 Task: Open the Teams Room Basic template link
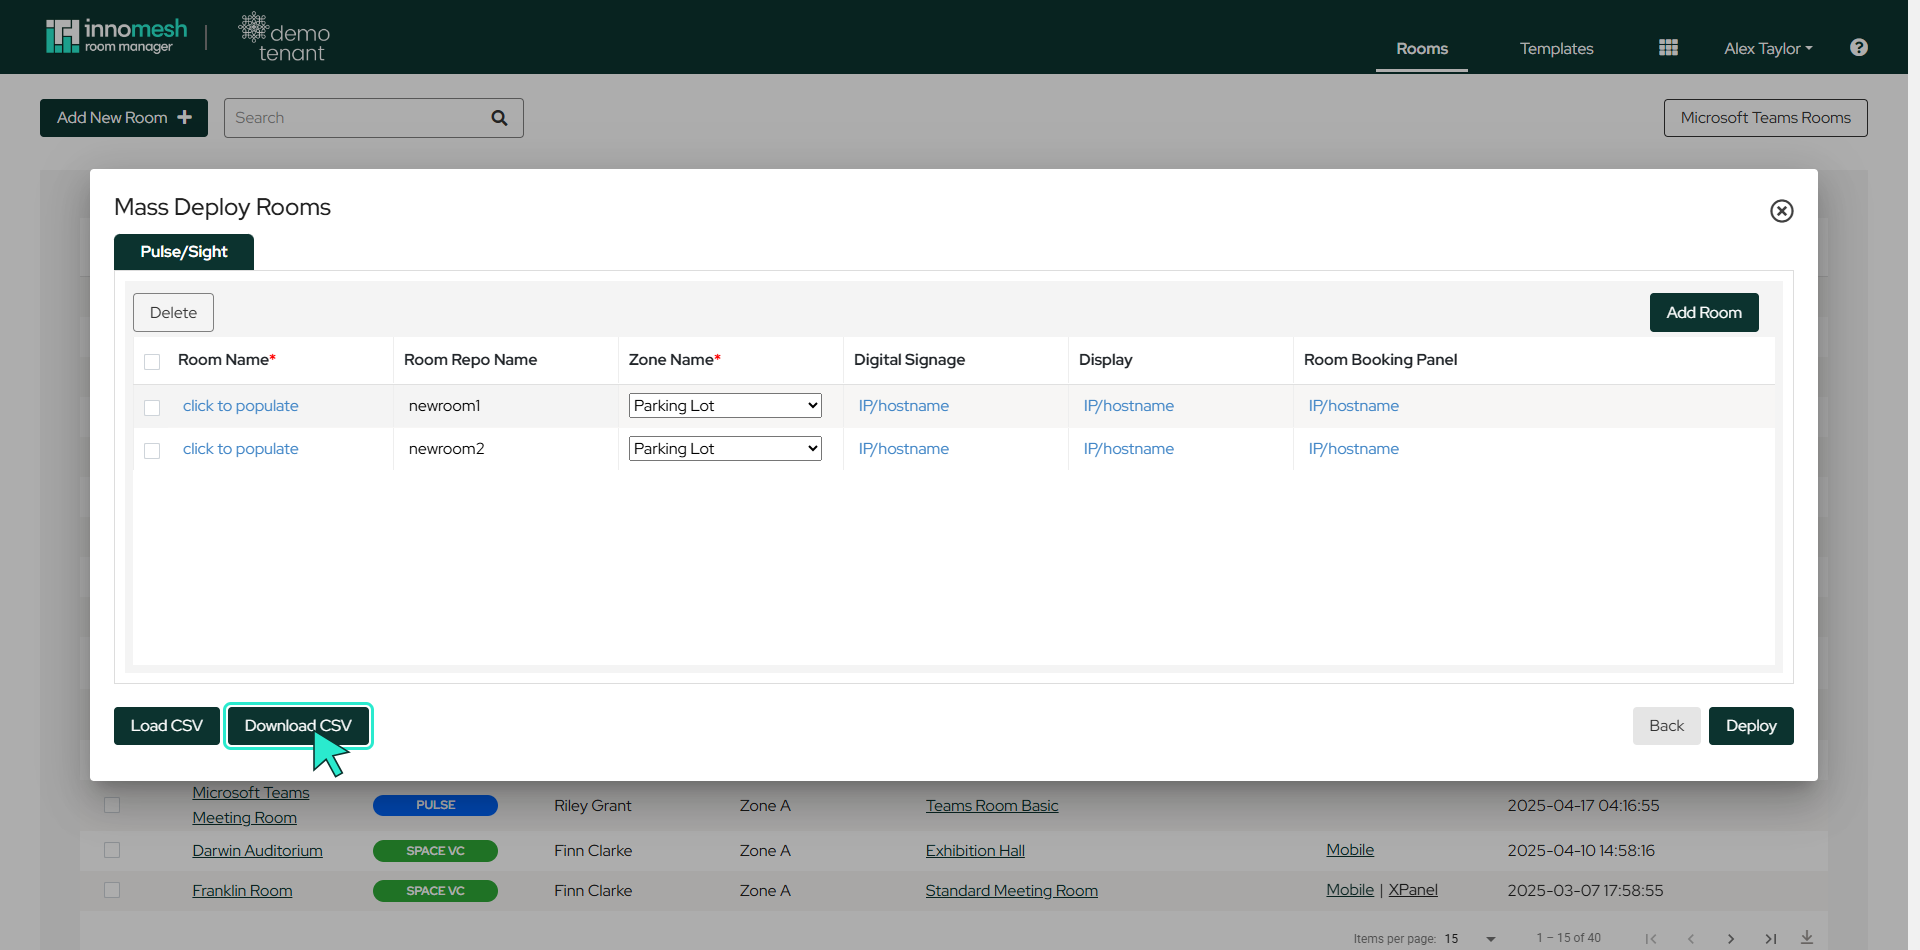[x=992, y=806]
